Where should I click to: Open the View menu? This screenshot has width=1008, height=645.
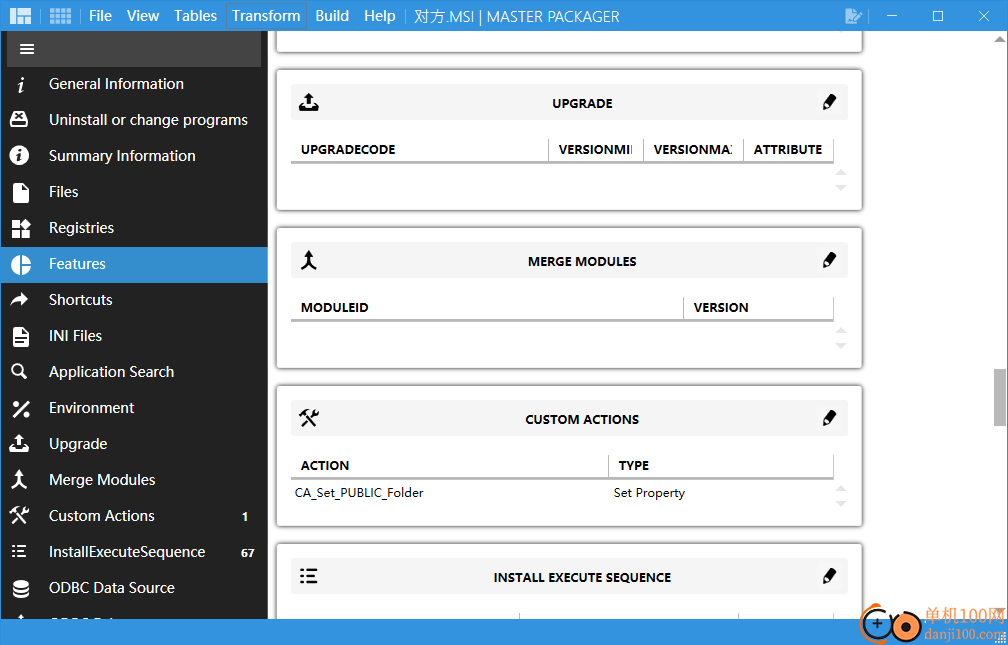(x=143, y=16)
